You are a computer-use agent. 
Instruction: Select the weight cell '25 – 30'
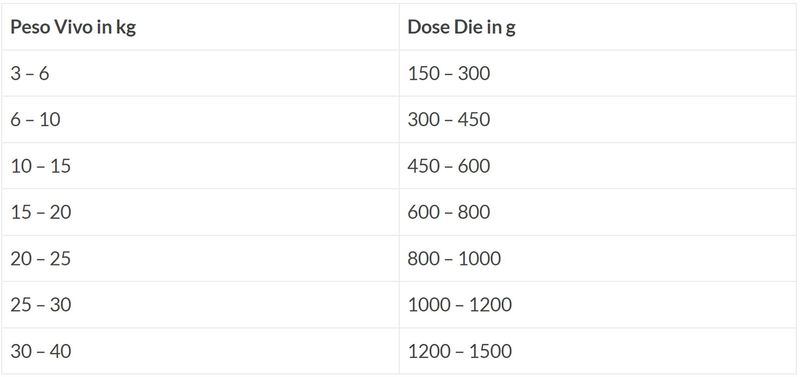[200, 305]
